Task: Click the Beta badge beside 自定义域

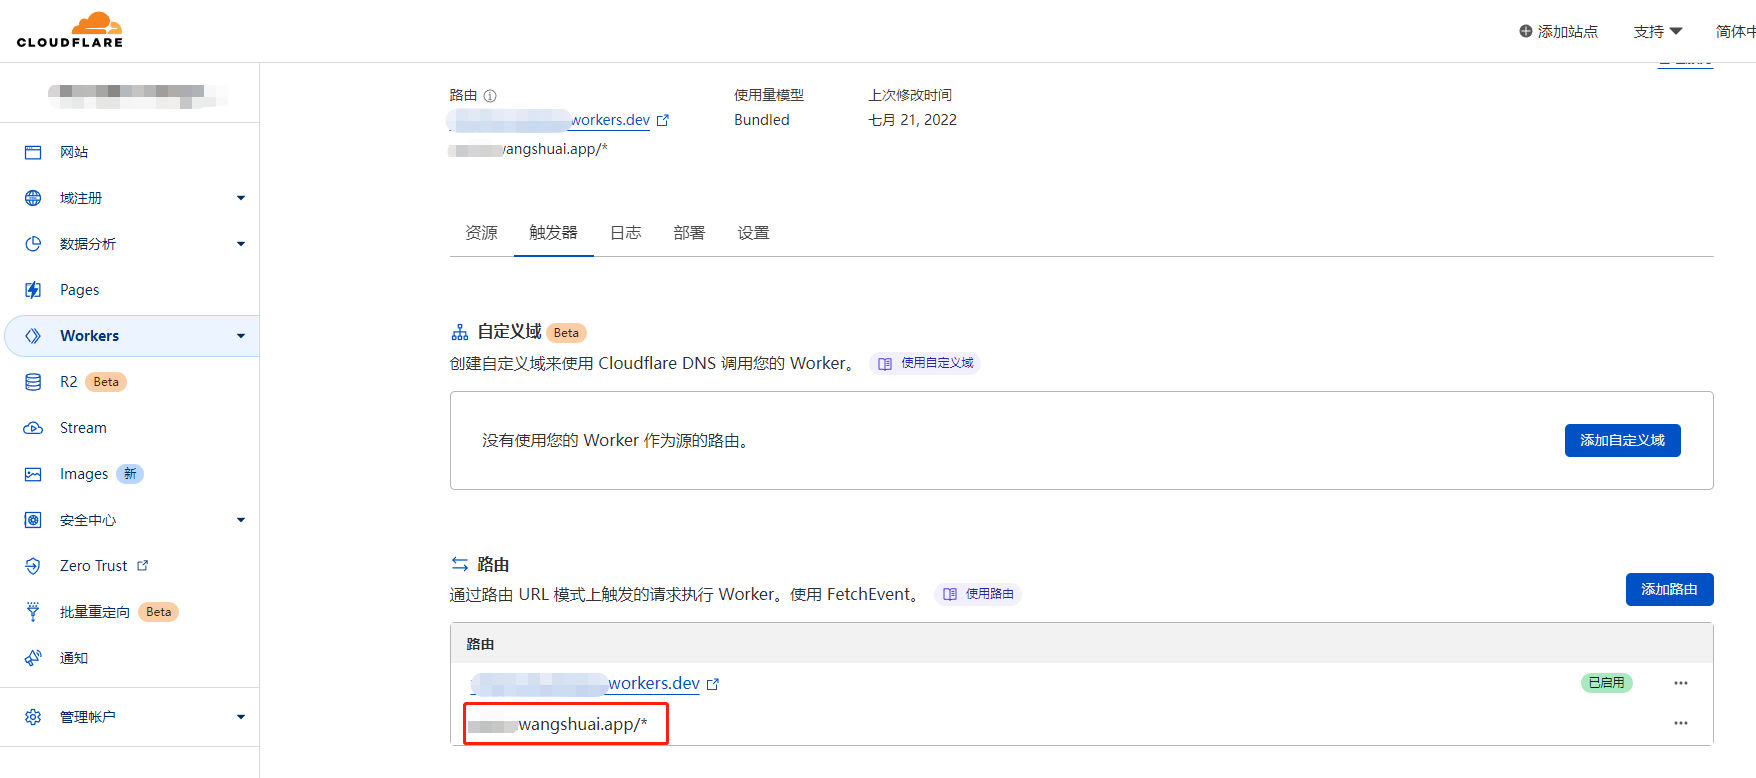Action: coord(566,333)
